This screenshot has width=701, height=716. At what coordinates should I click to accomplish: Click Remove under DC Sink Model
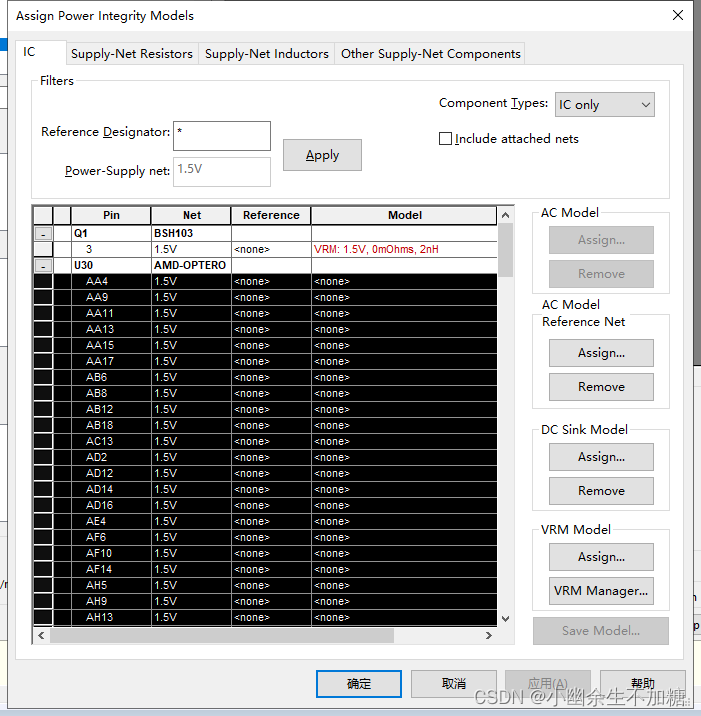pyautogui.click(x=601, y=491)
